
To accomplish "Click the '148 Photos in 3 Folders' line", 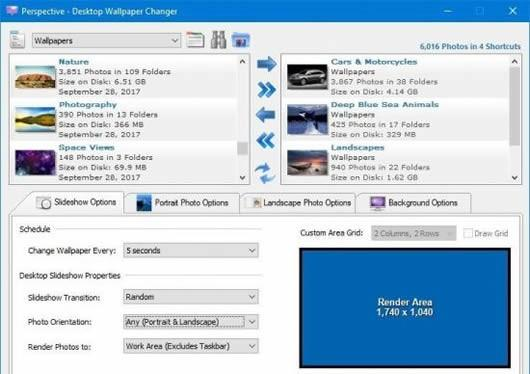I will click(x=106, y=158).
